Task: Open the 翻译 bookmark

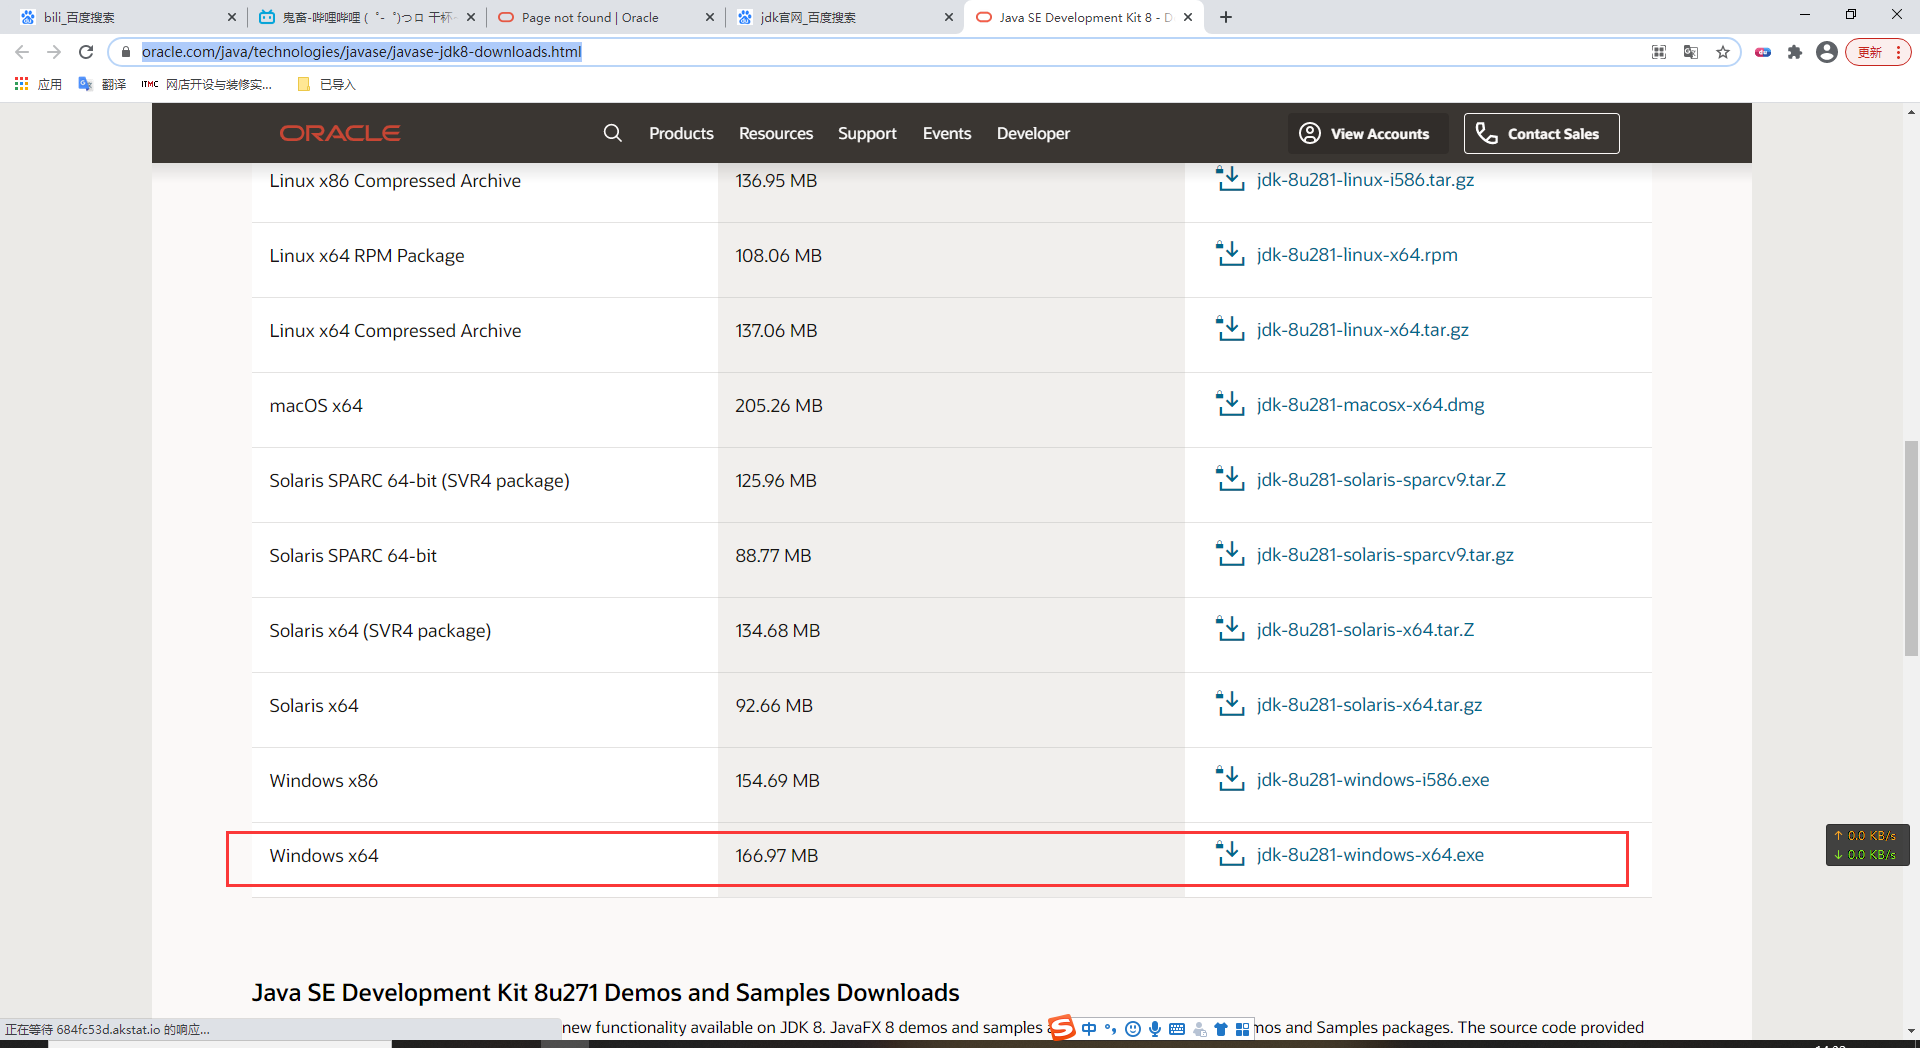Action: coord(102,84)
